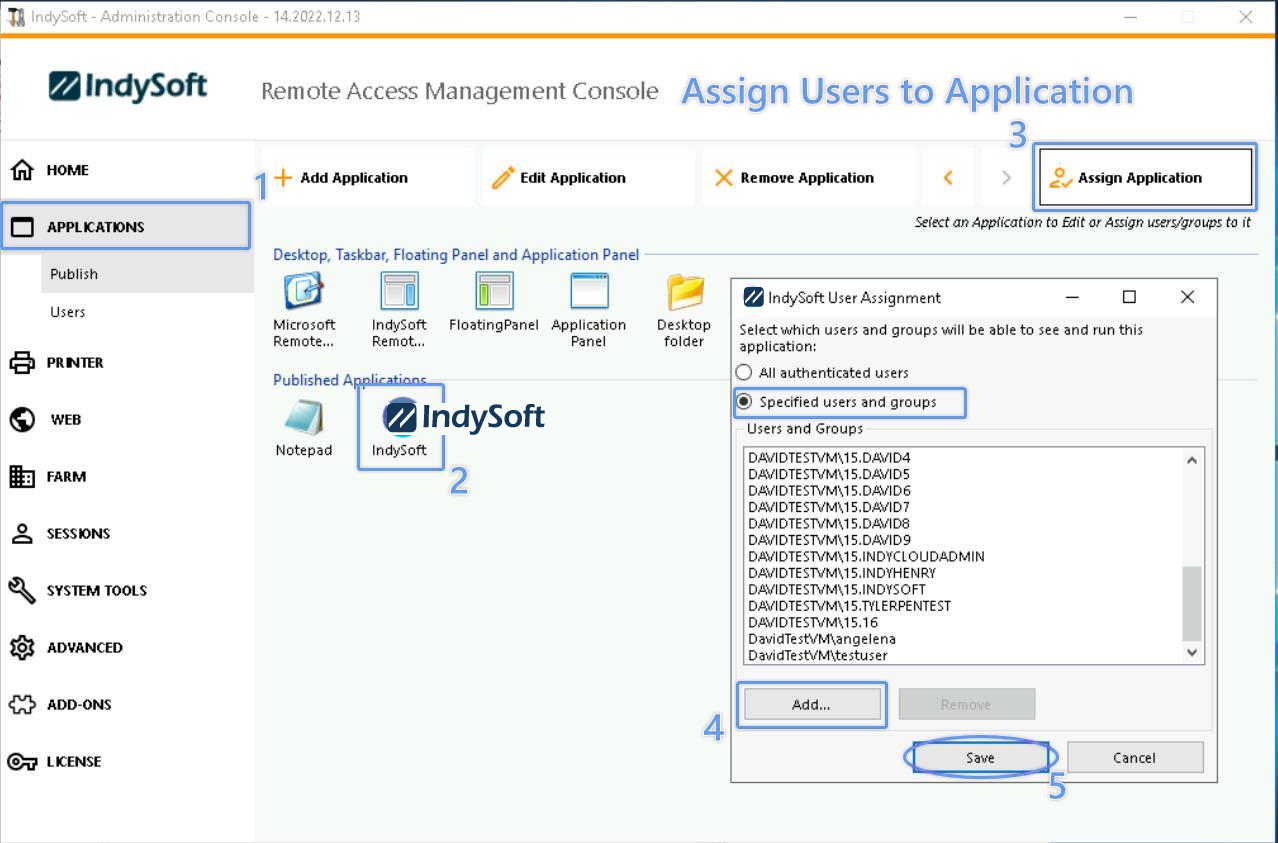The height and width of the screenshot is (843, 1278).
Task: Minimize the Administration Console window
Action: click(1131, 17)
